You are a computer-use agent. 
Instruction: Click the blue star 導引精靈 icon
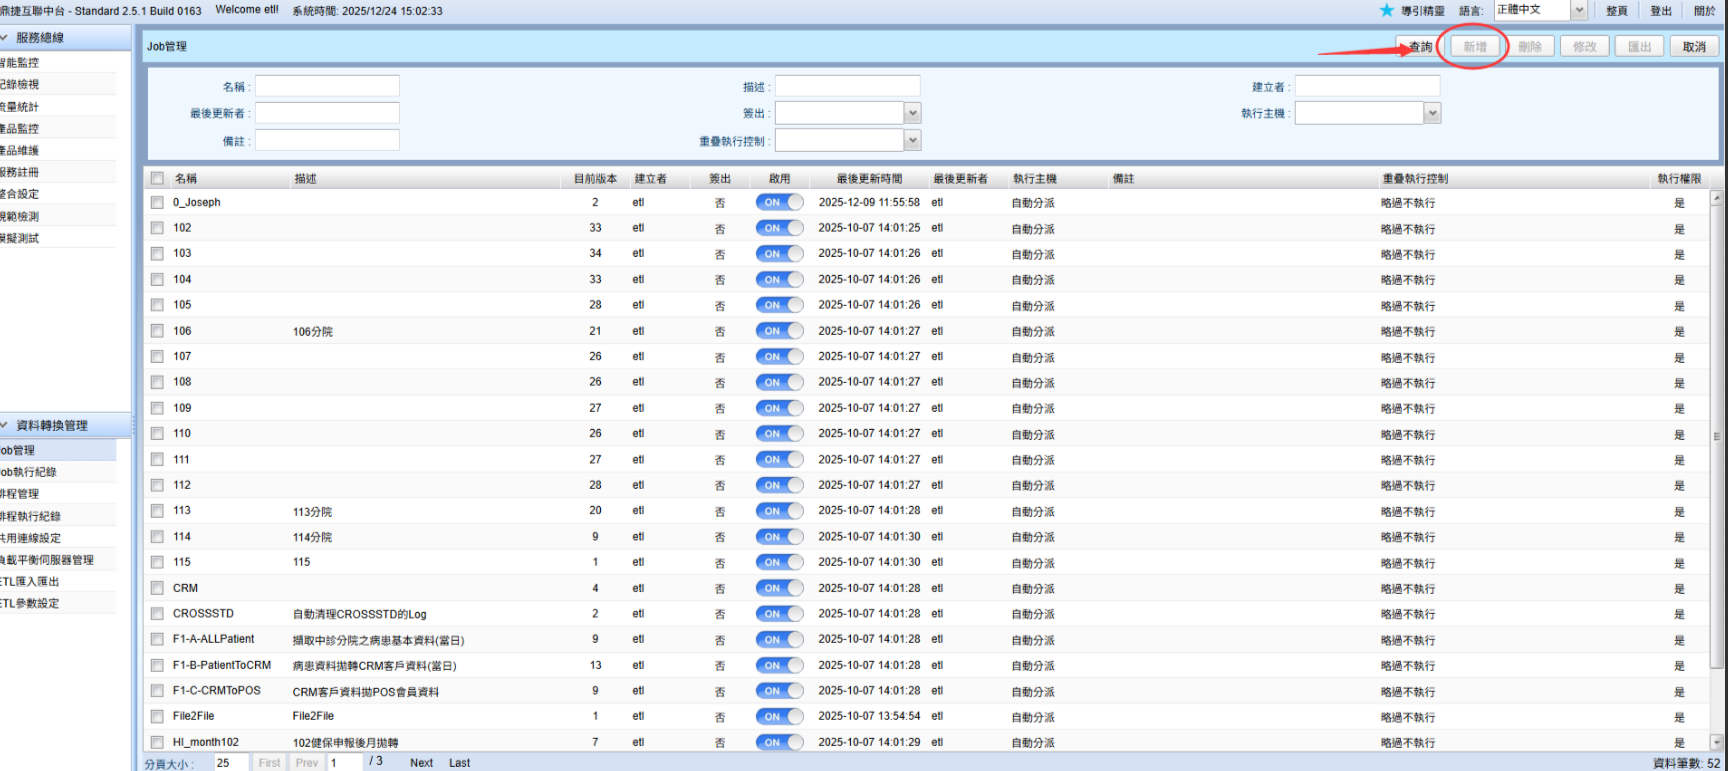(x=1386, y=10)
